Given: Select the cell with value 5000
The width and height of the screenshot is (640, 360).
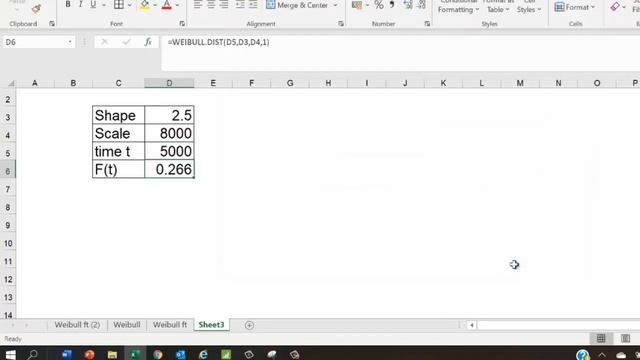Looking at the screenshot, I should (x=169, y=151).
